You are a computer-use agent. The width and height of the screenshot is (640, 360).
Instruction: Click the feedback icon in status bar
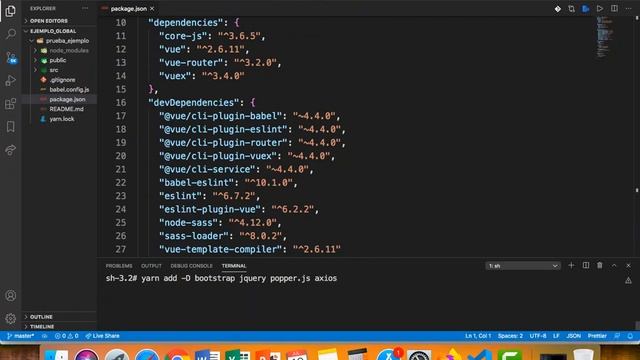pyautogui.click(x=617, y=336)
